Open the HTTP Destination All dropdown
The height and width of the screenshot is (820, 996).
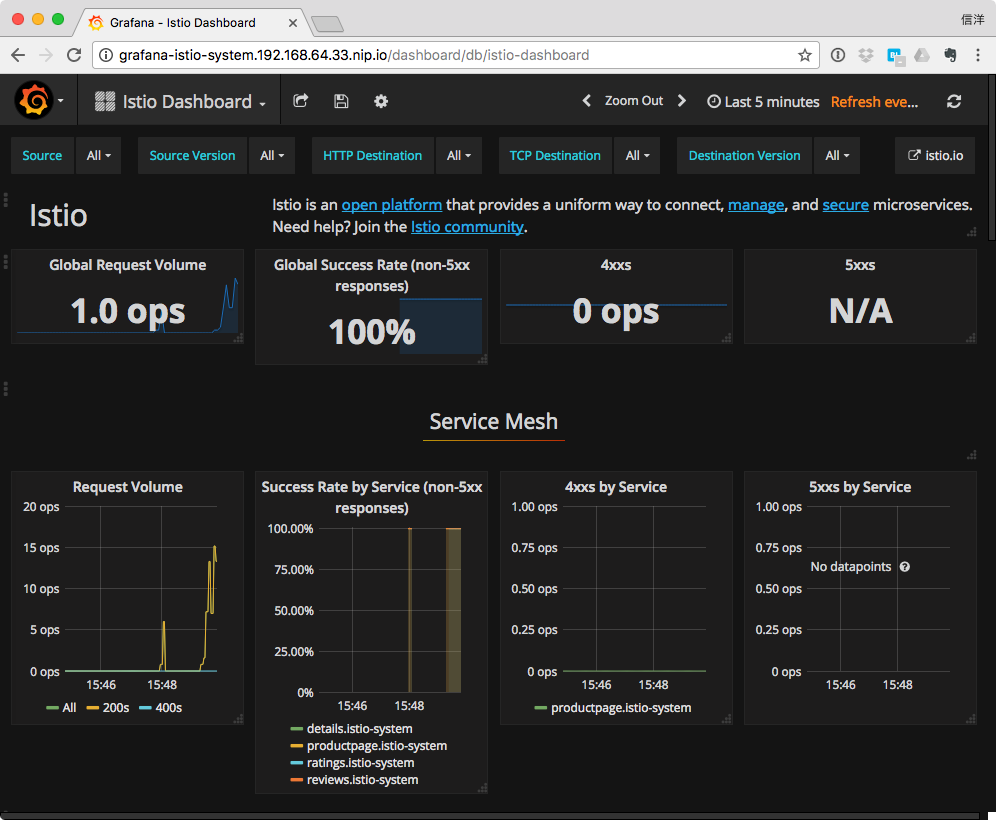(x=459, y=156)
